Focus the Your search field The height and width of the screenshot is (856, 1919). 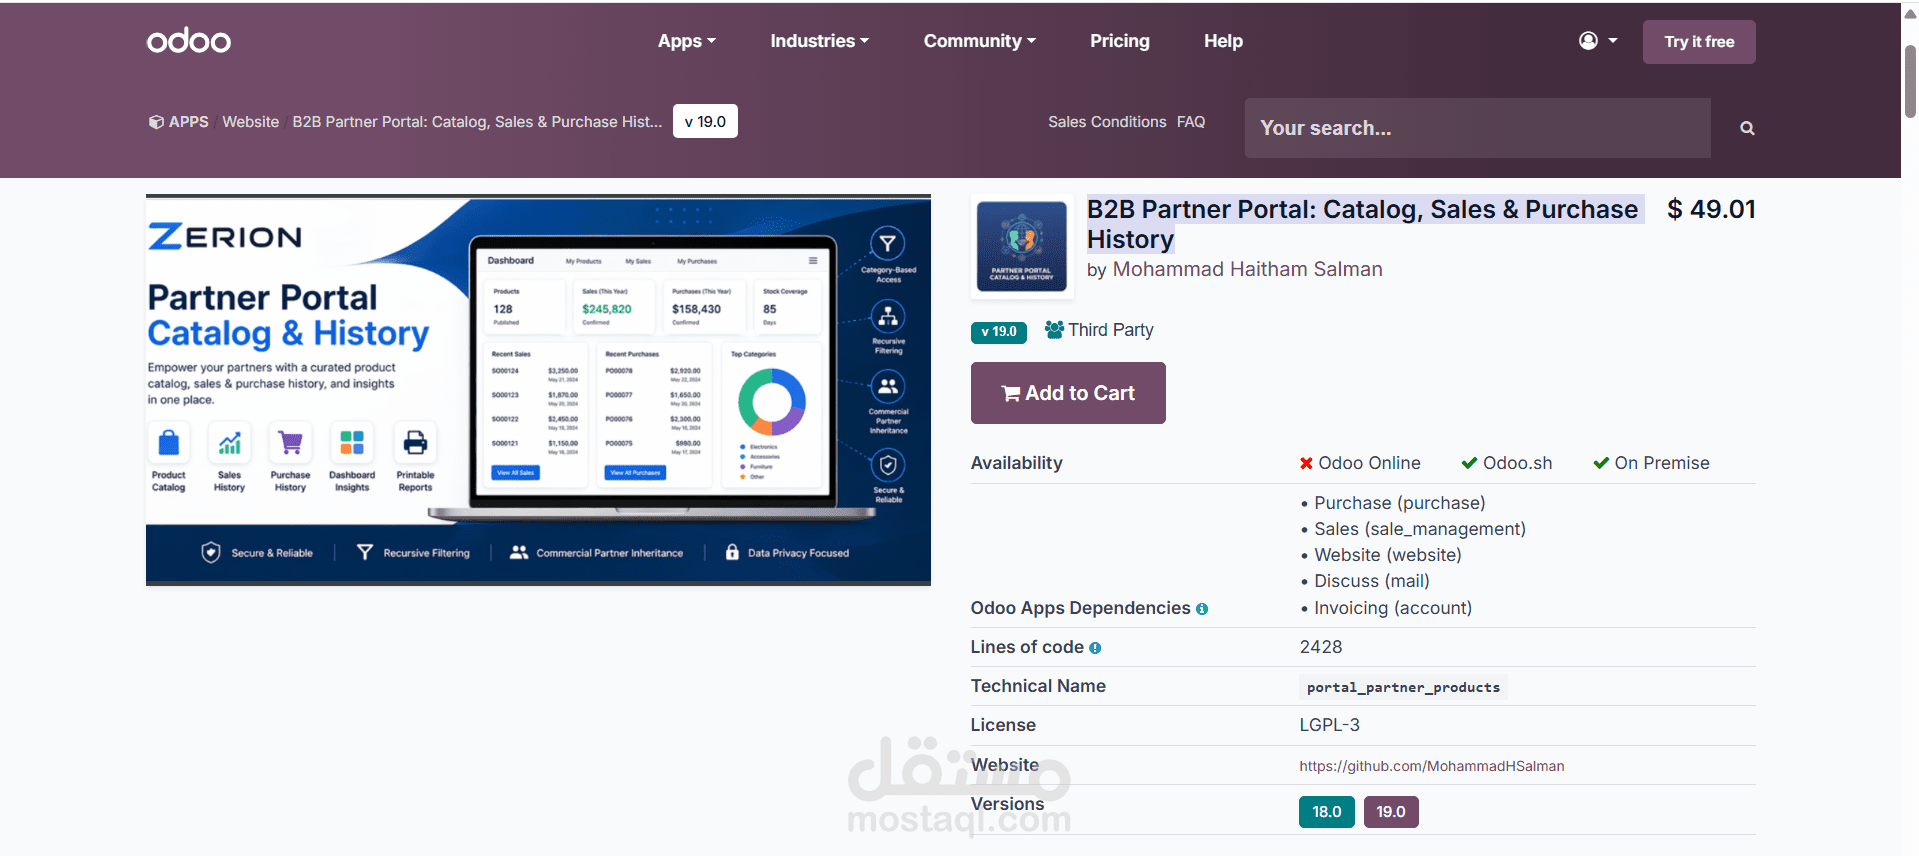1477,128
